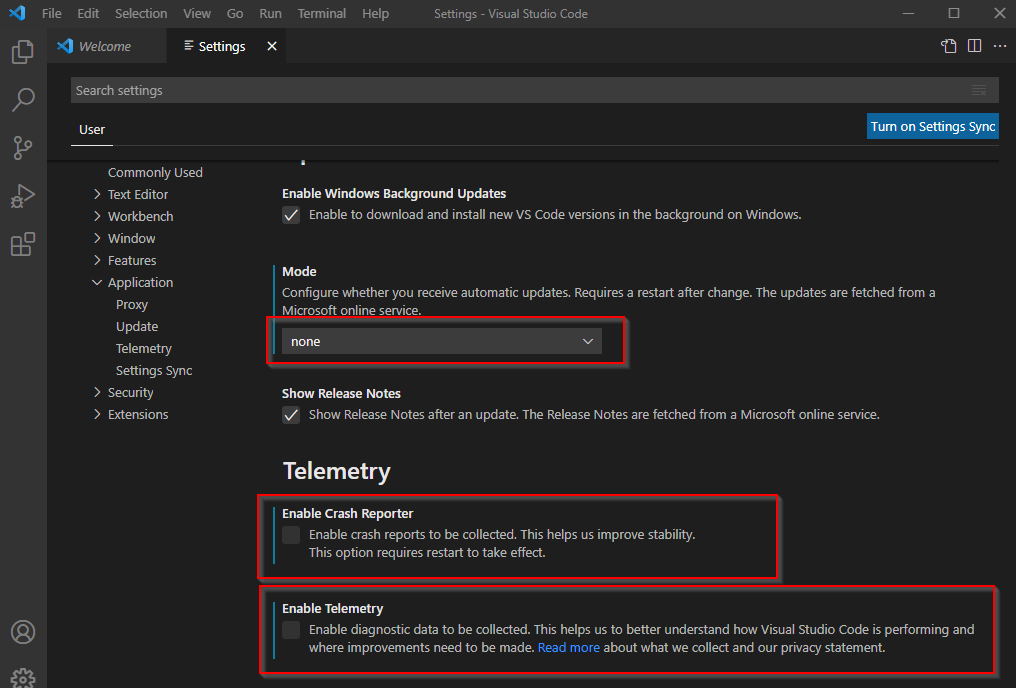The image size is (1016, 688).
Task: Select the User settings scope tab
Action: point(92,130)
